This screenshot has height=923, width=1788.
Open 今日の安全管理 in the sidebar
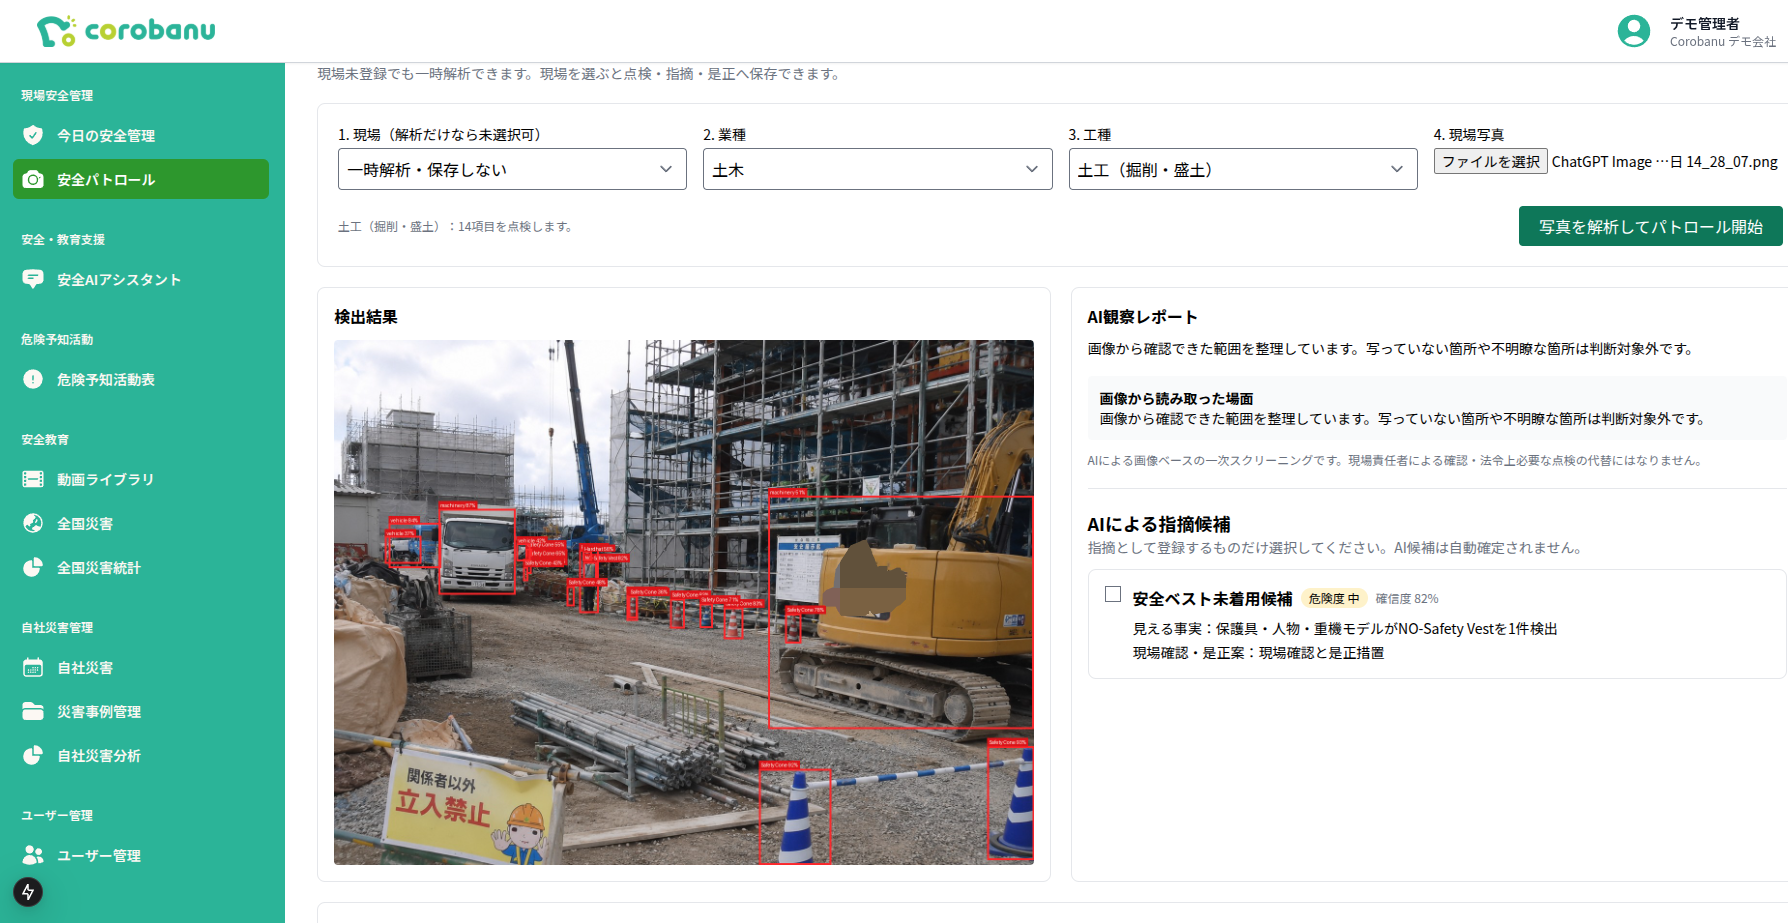click(141, 135)
